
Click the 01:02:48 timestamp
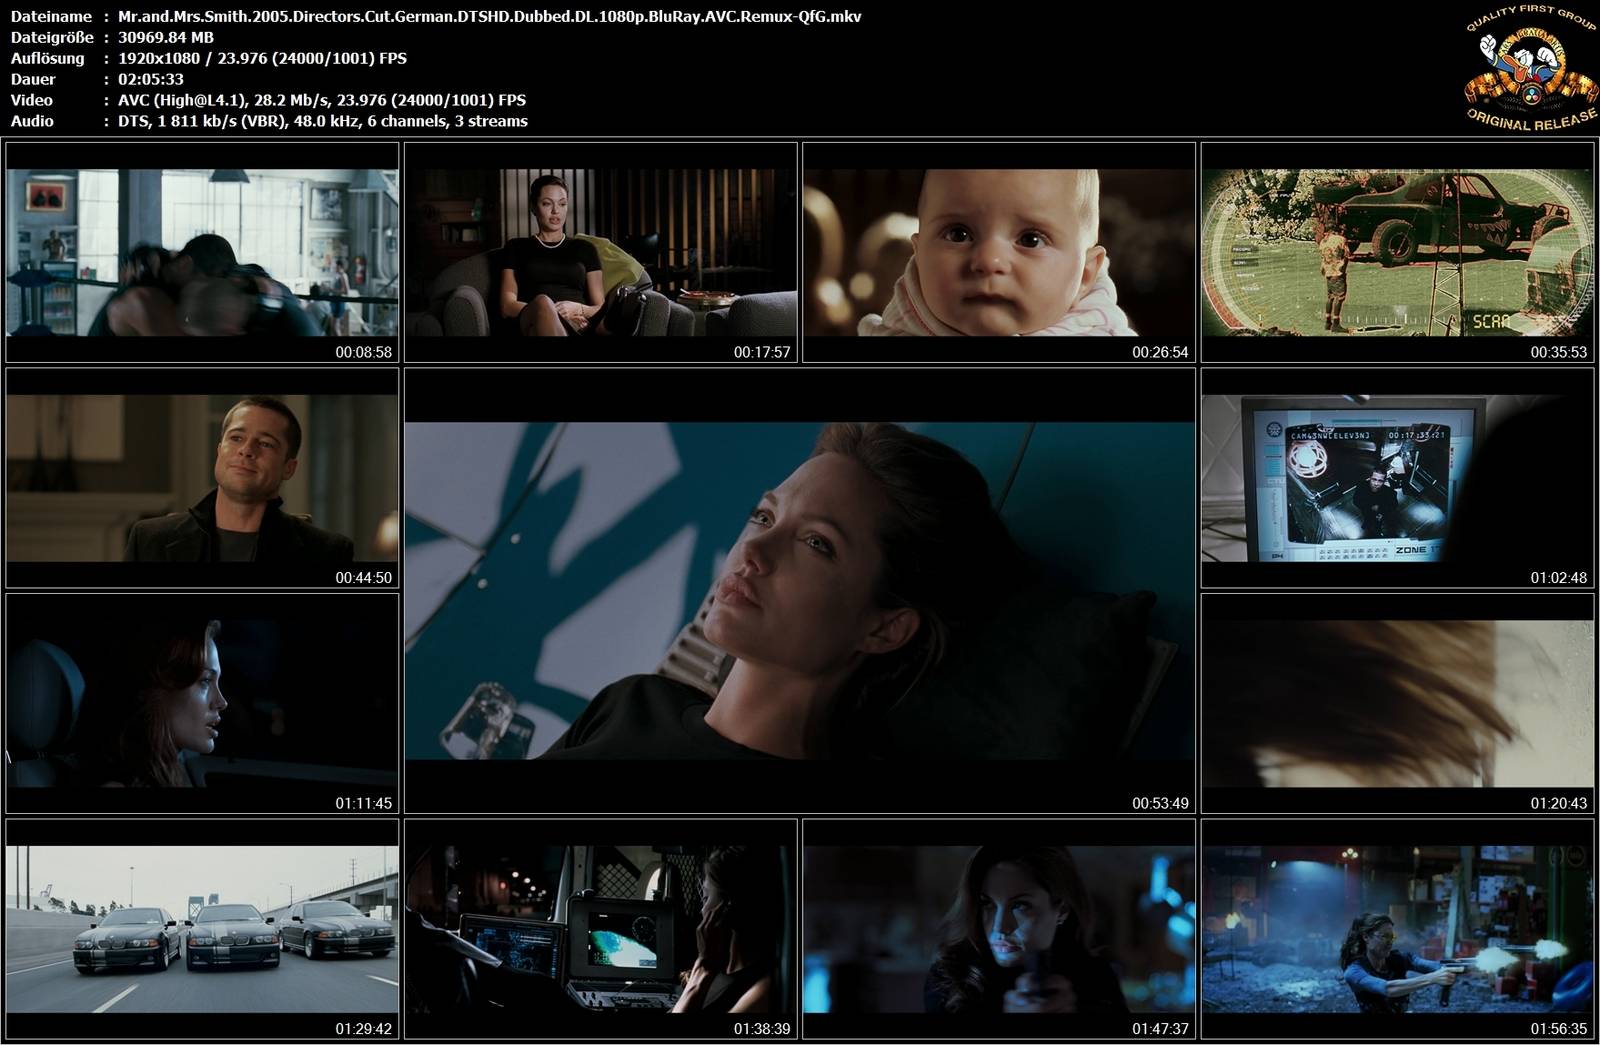[1559, 578]
